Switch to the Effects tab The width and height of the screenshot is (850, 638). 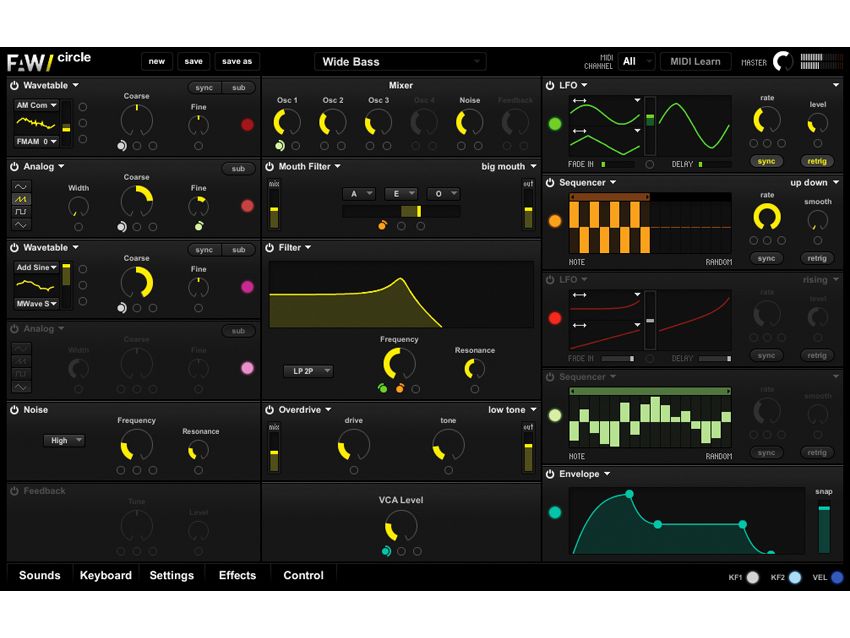tap(237, 575)
